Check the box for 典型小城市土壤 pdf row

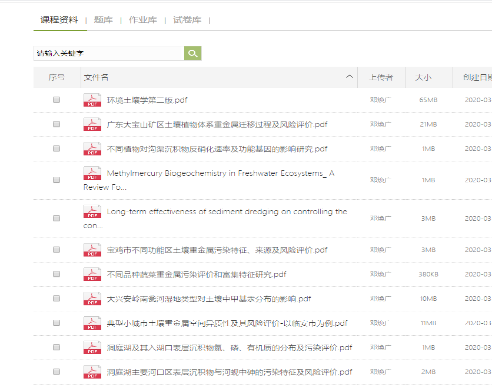click(x=56, y=323)
